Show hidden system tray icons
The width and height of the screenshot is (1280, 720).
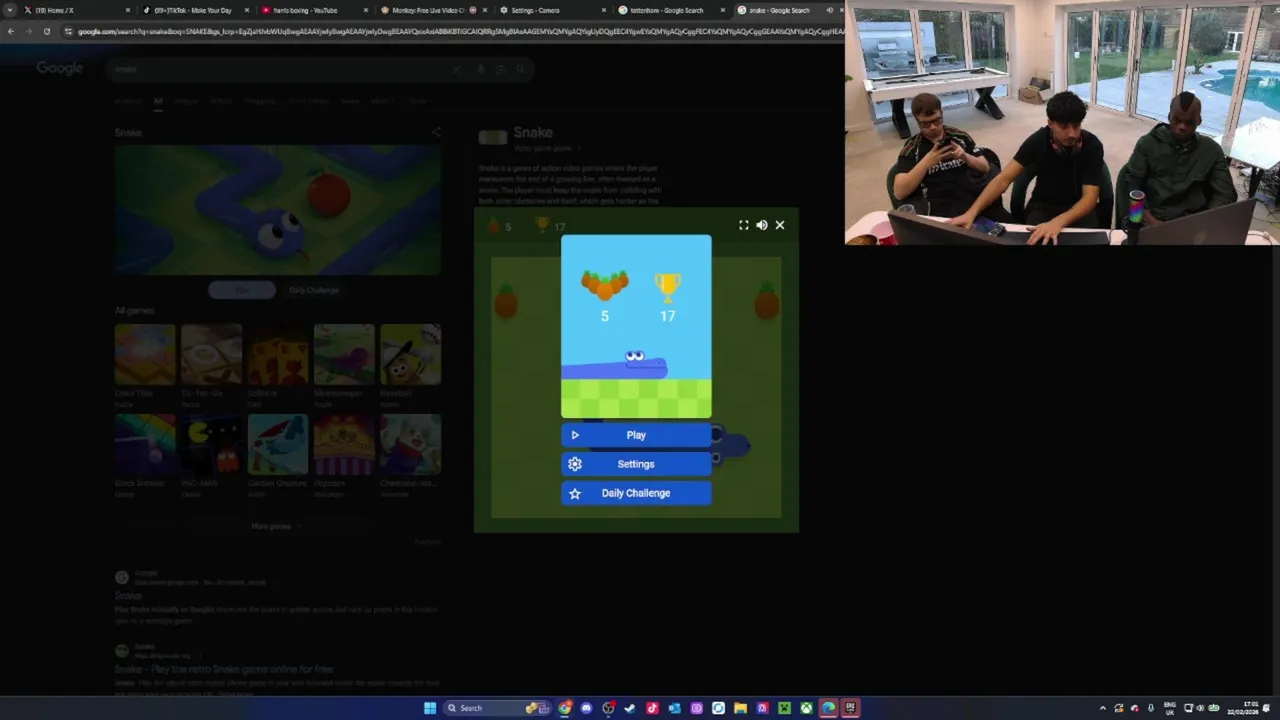tap(1103, 708)
